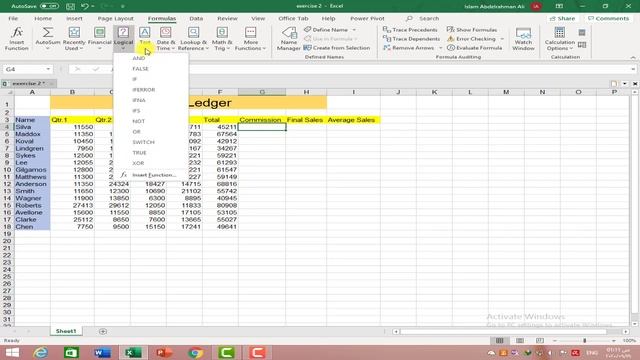The height and width of the screenshot is (360, 640).
Task: Toggle Show Formulas
Action: point(472,30)
